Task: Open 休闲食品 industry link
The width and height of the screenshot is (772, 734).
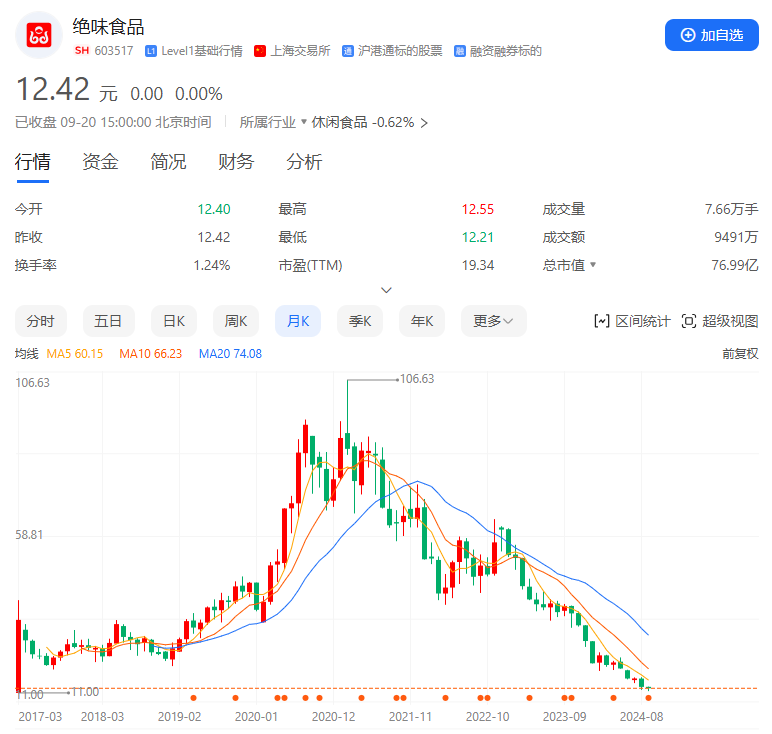Action: (340, 122)
